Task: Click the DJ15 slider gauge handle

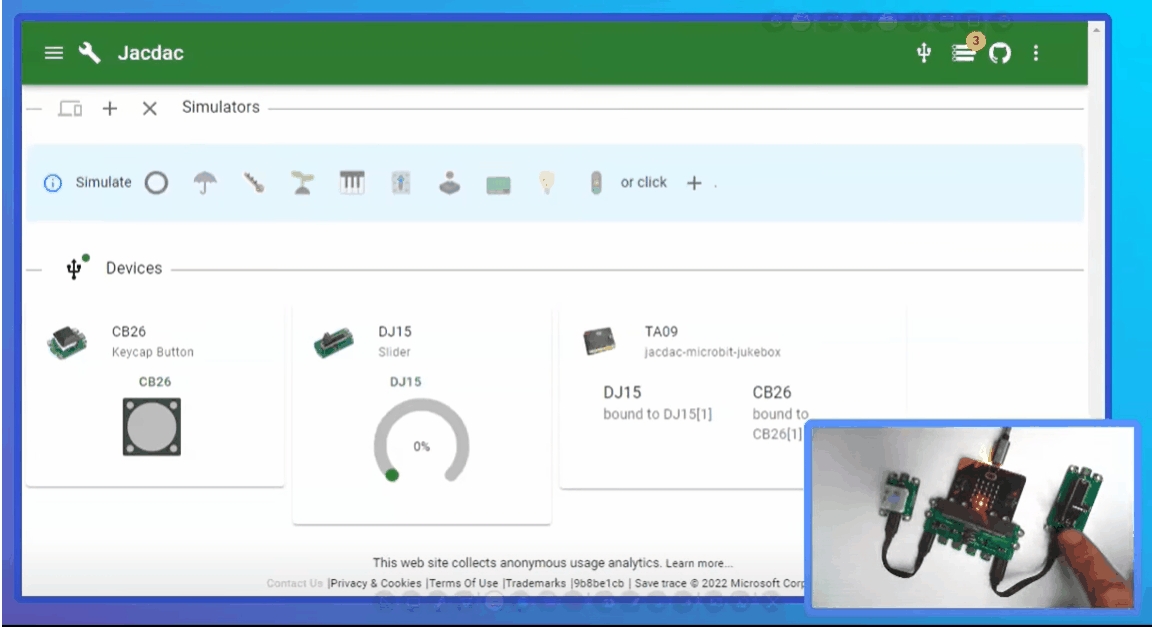Action: coord(392,475)
